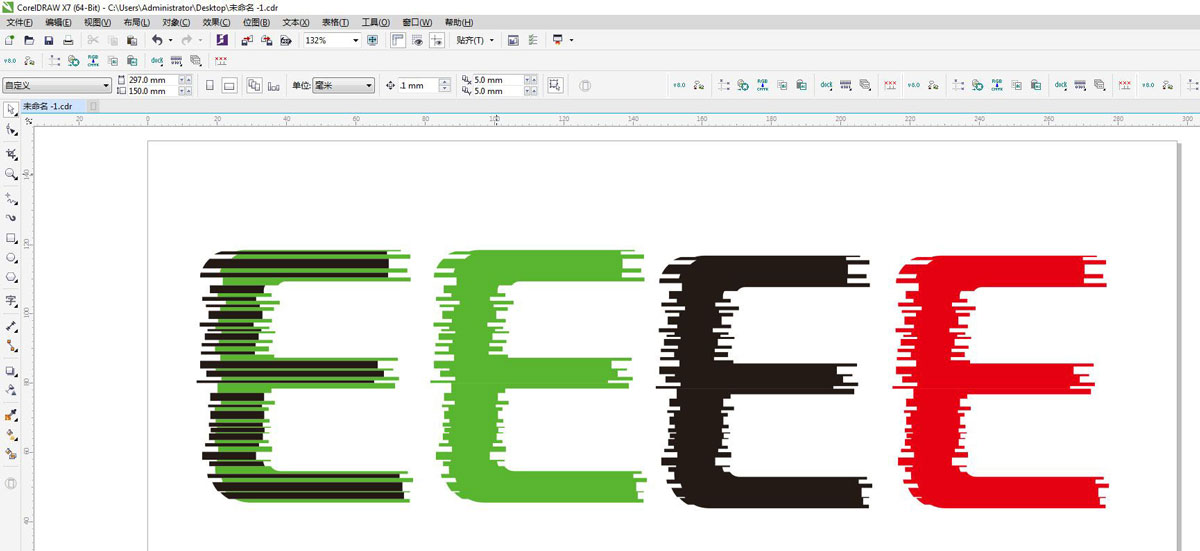The width and height of the screenshot is (1200, 551).
Task: Click the Copy icon
Action: [112, 40]
